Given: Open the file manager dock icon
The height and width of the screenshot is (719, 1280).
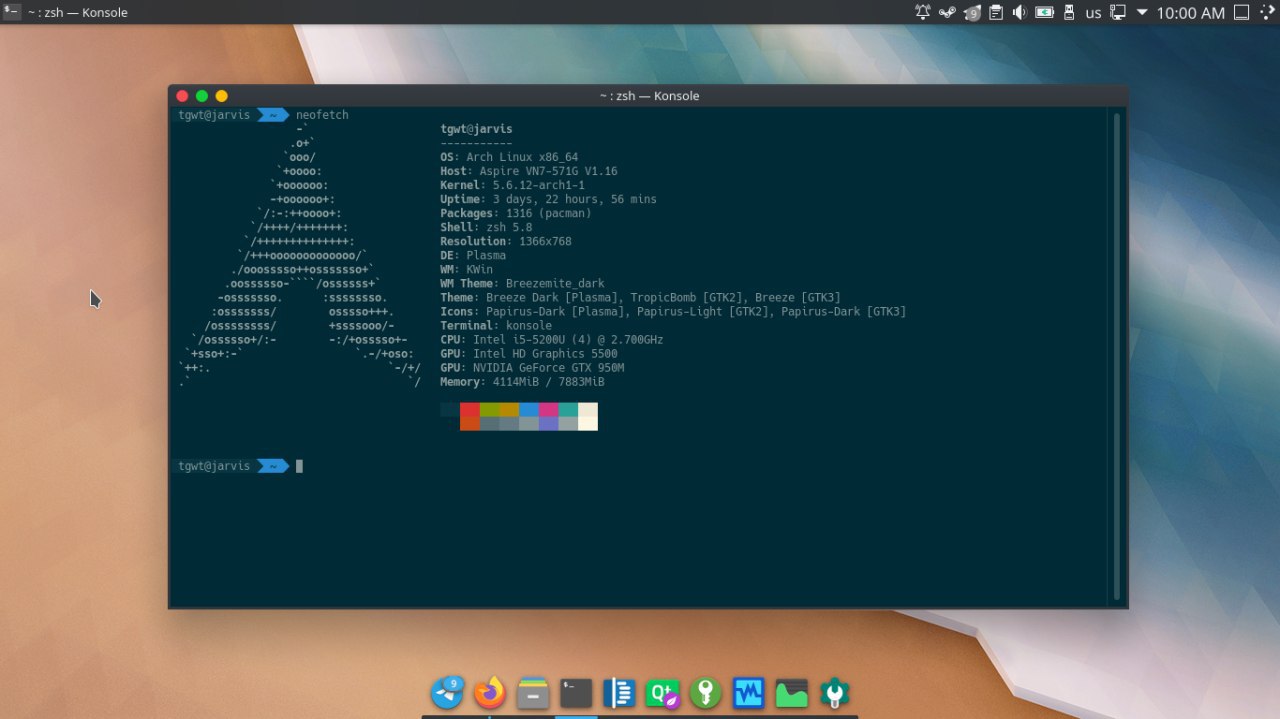Looking at the screenshot, I should pos(533,693).
